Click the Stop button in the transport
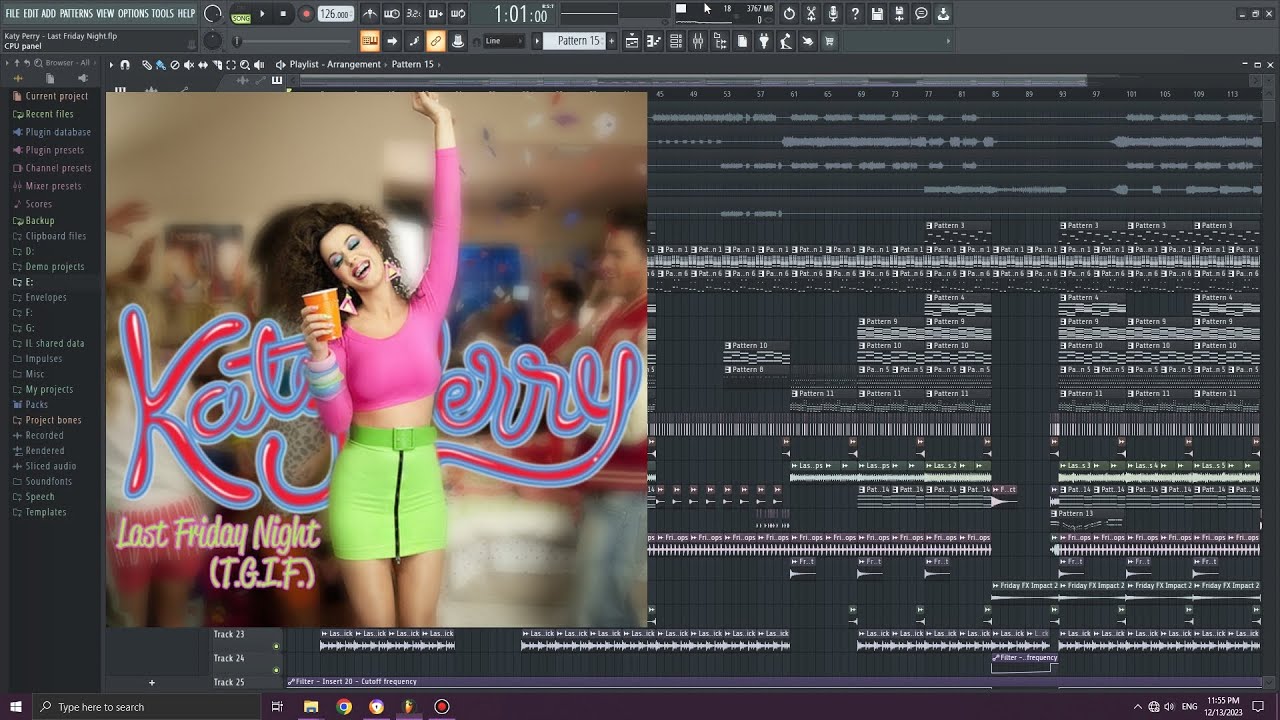This screenshot has height=720, width=1280. (283, 14)
